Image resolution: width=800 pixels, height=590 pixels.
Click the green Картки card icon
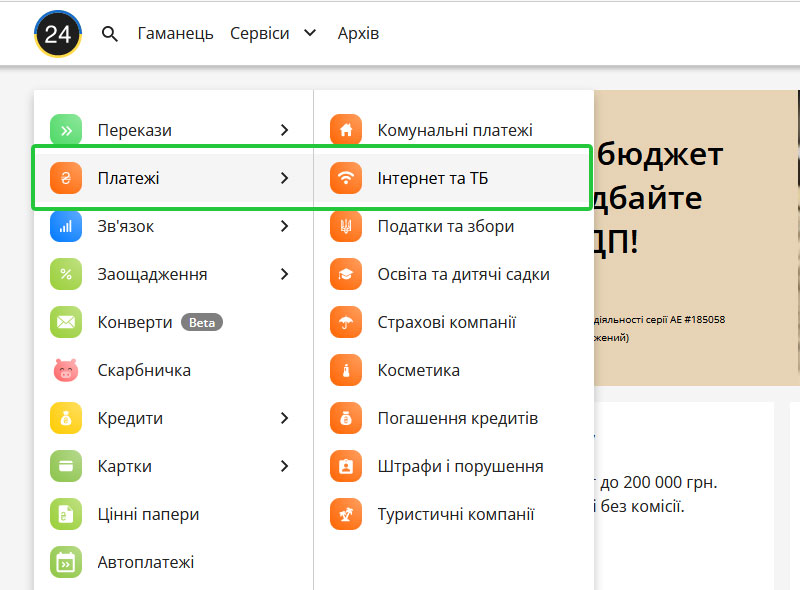[x=66, y=466]
